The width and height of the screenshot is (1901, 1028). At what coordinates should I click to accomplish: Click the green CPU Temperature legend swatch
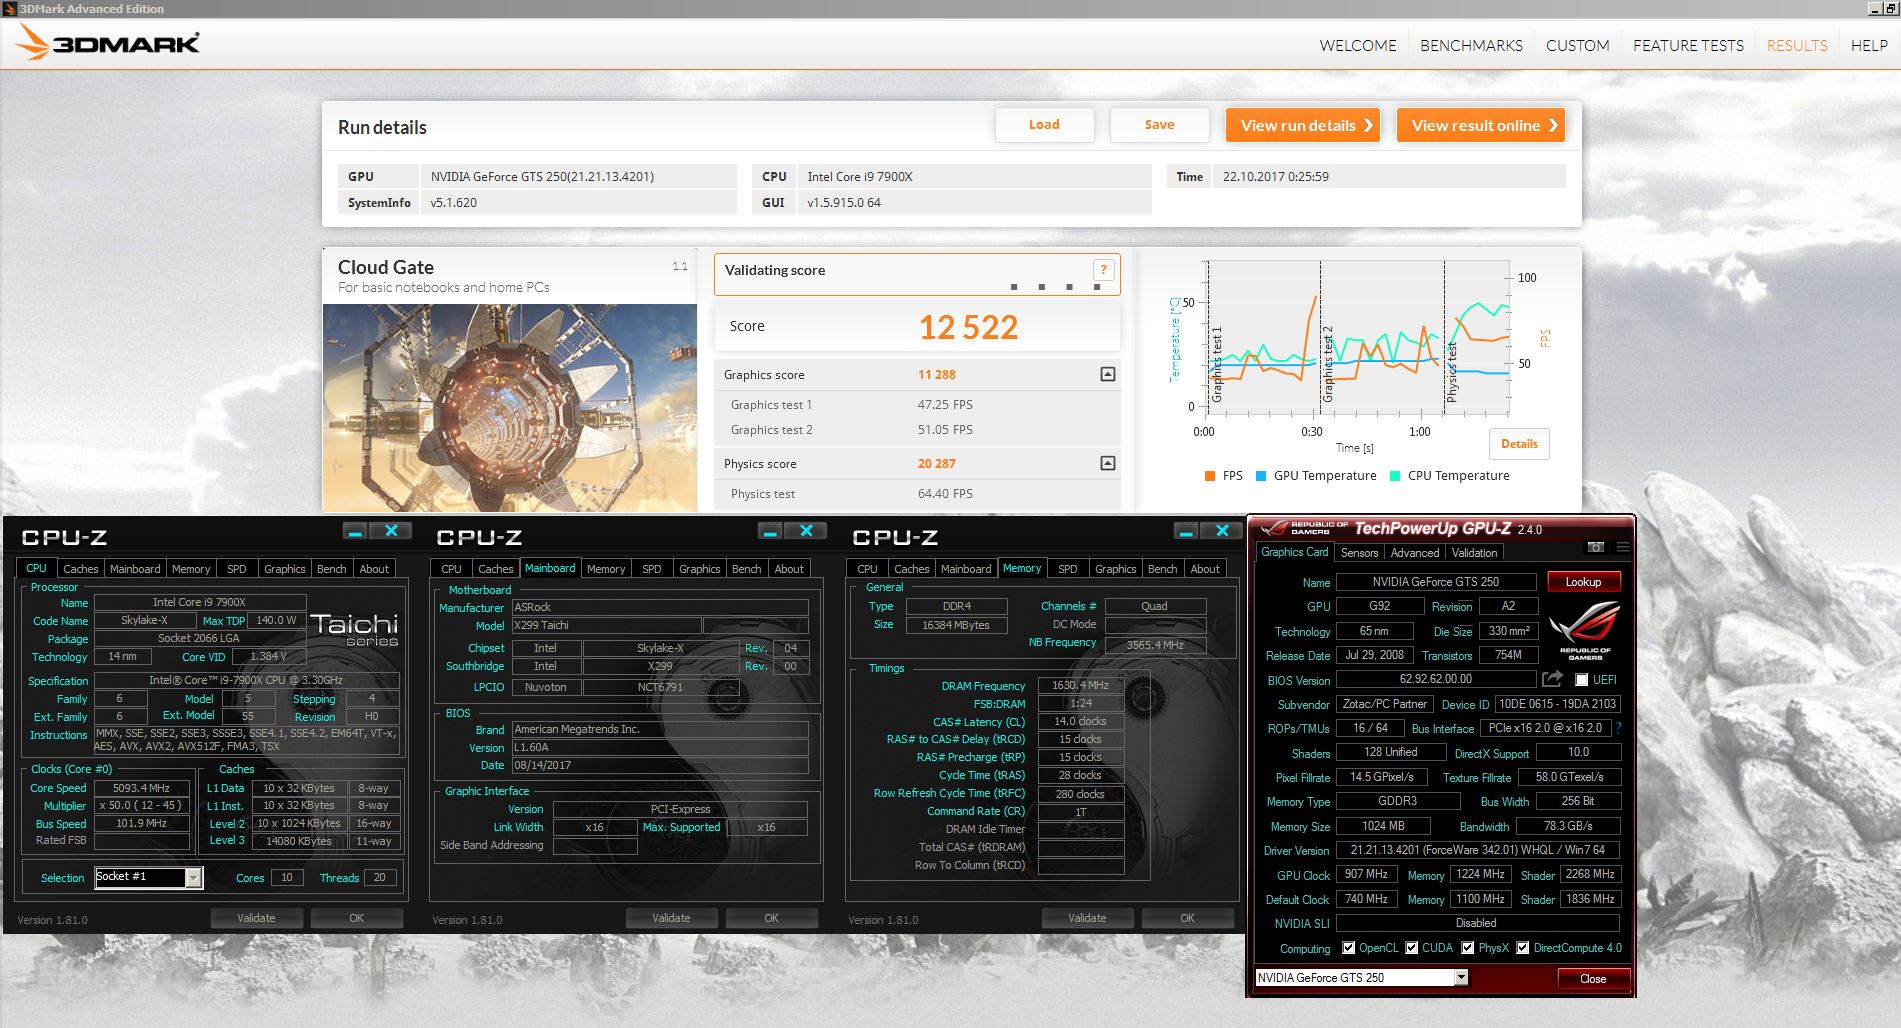click(1395, 476)
